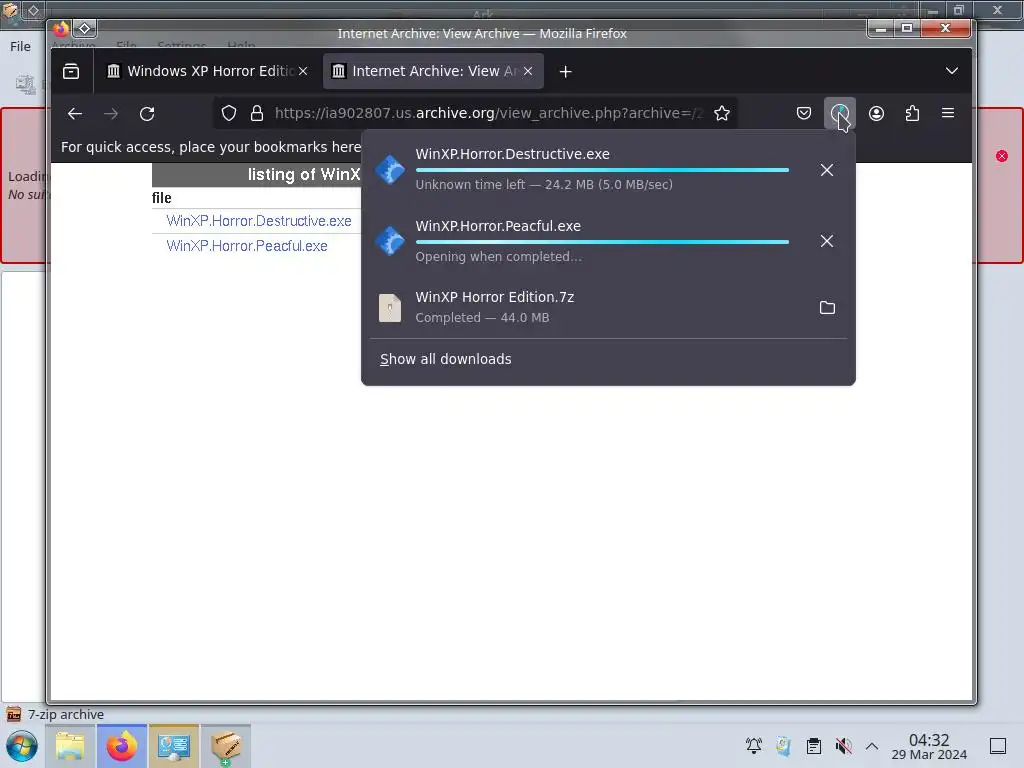
Task: Click the tracking protection shield icon
Action: (x=229, y=114)
